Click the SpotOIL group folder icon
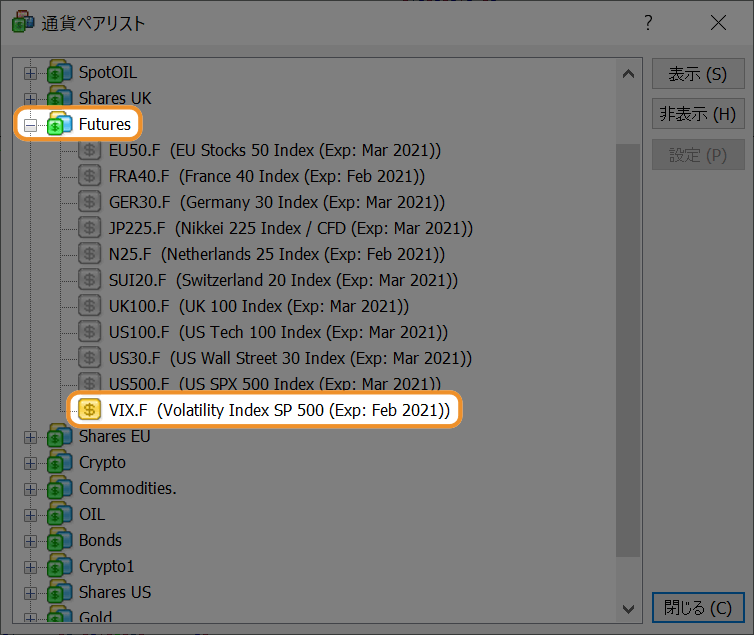754x635 pixels. coord(60,72)
